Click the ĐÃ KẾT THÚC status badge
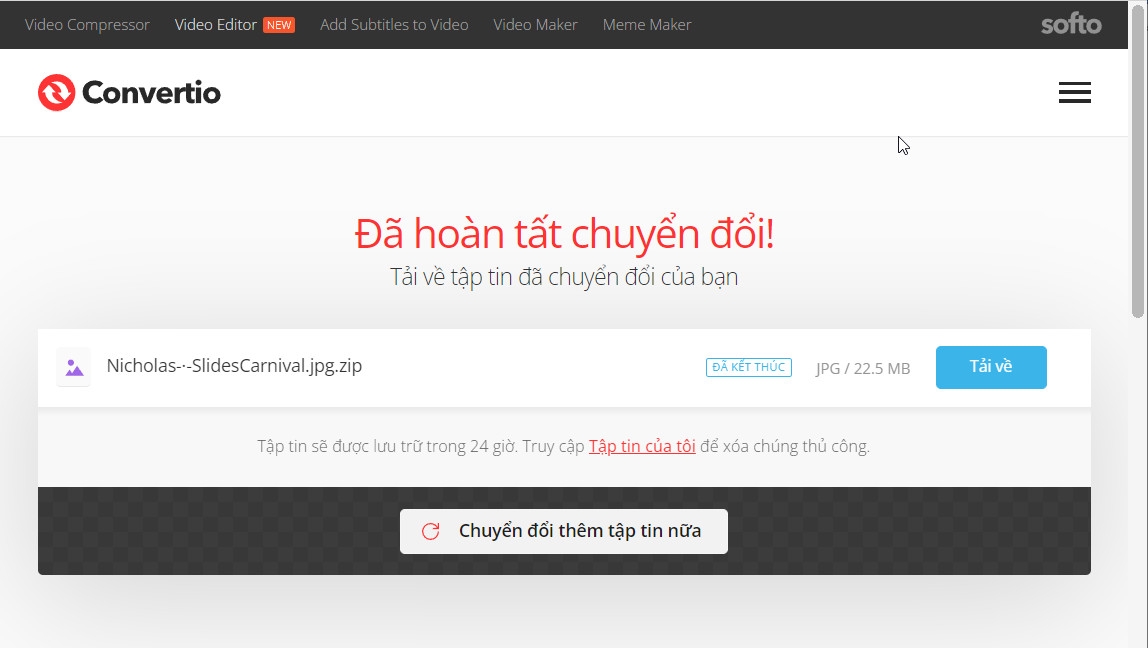Screen dimensions: 1148x648 pyautogui.click(x=748, y=367)
